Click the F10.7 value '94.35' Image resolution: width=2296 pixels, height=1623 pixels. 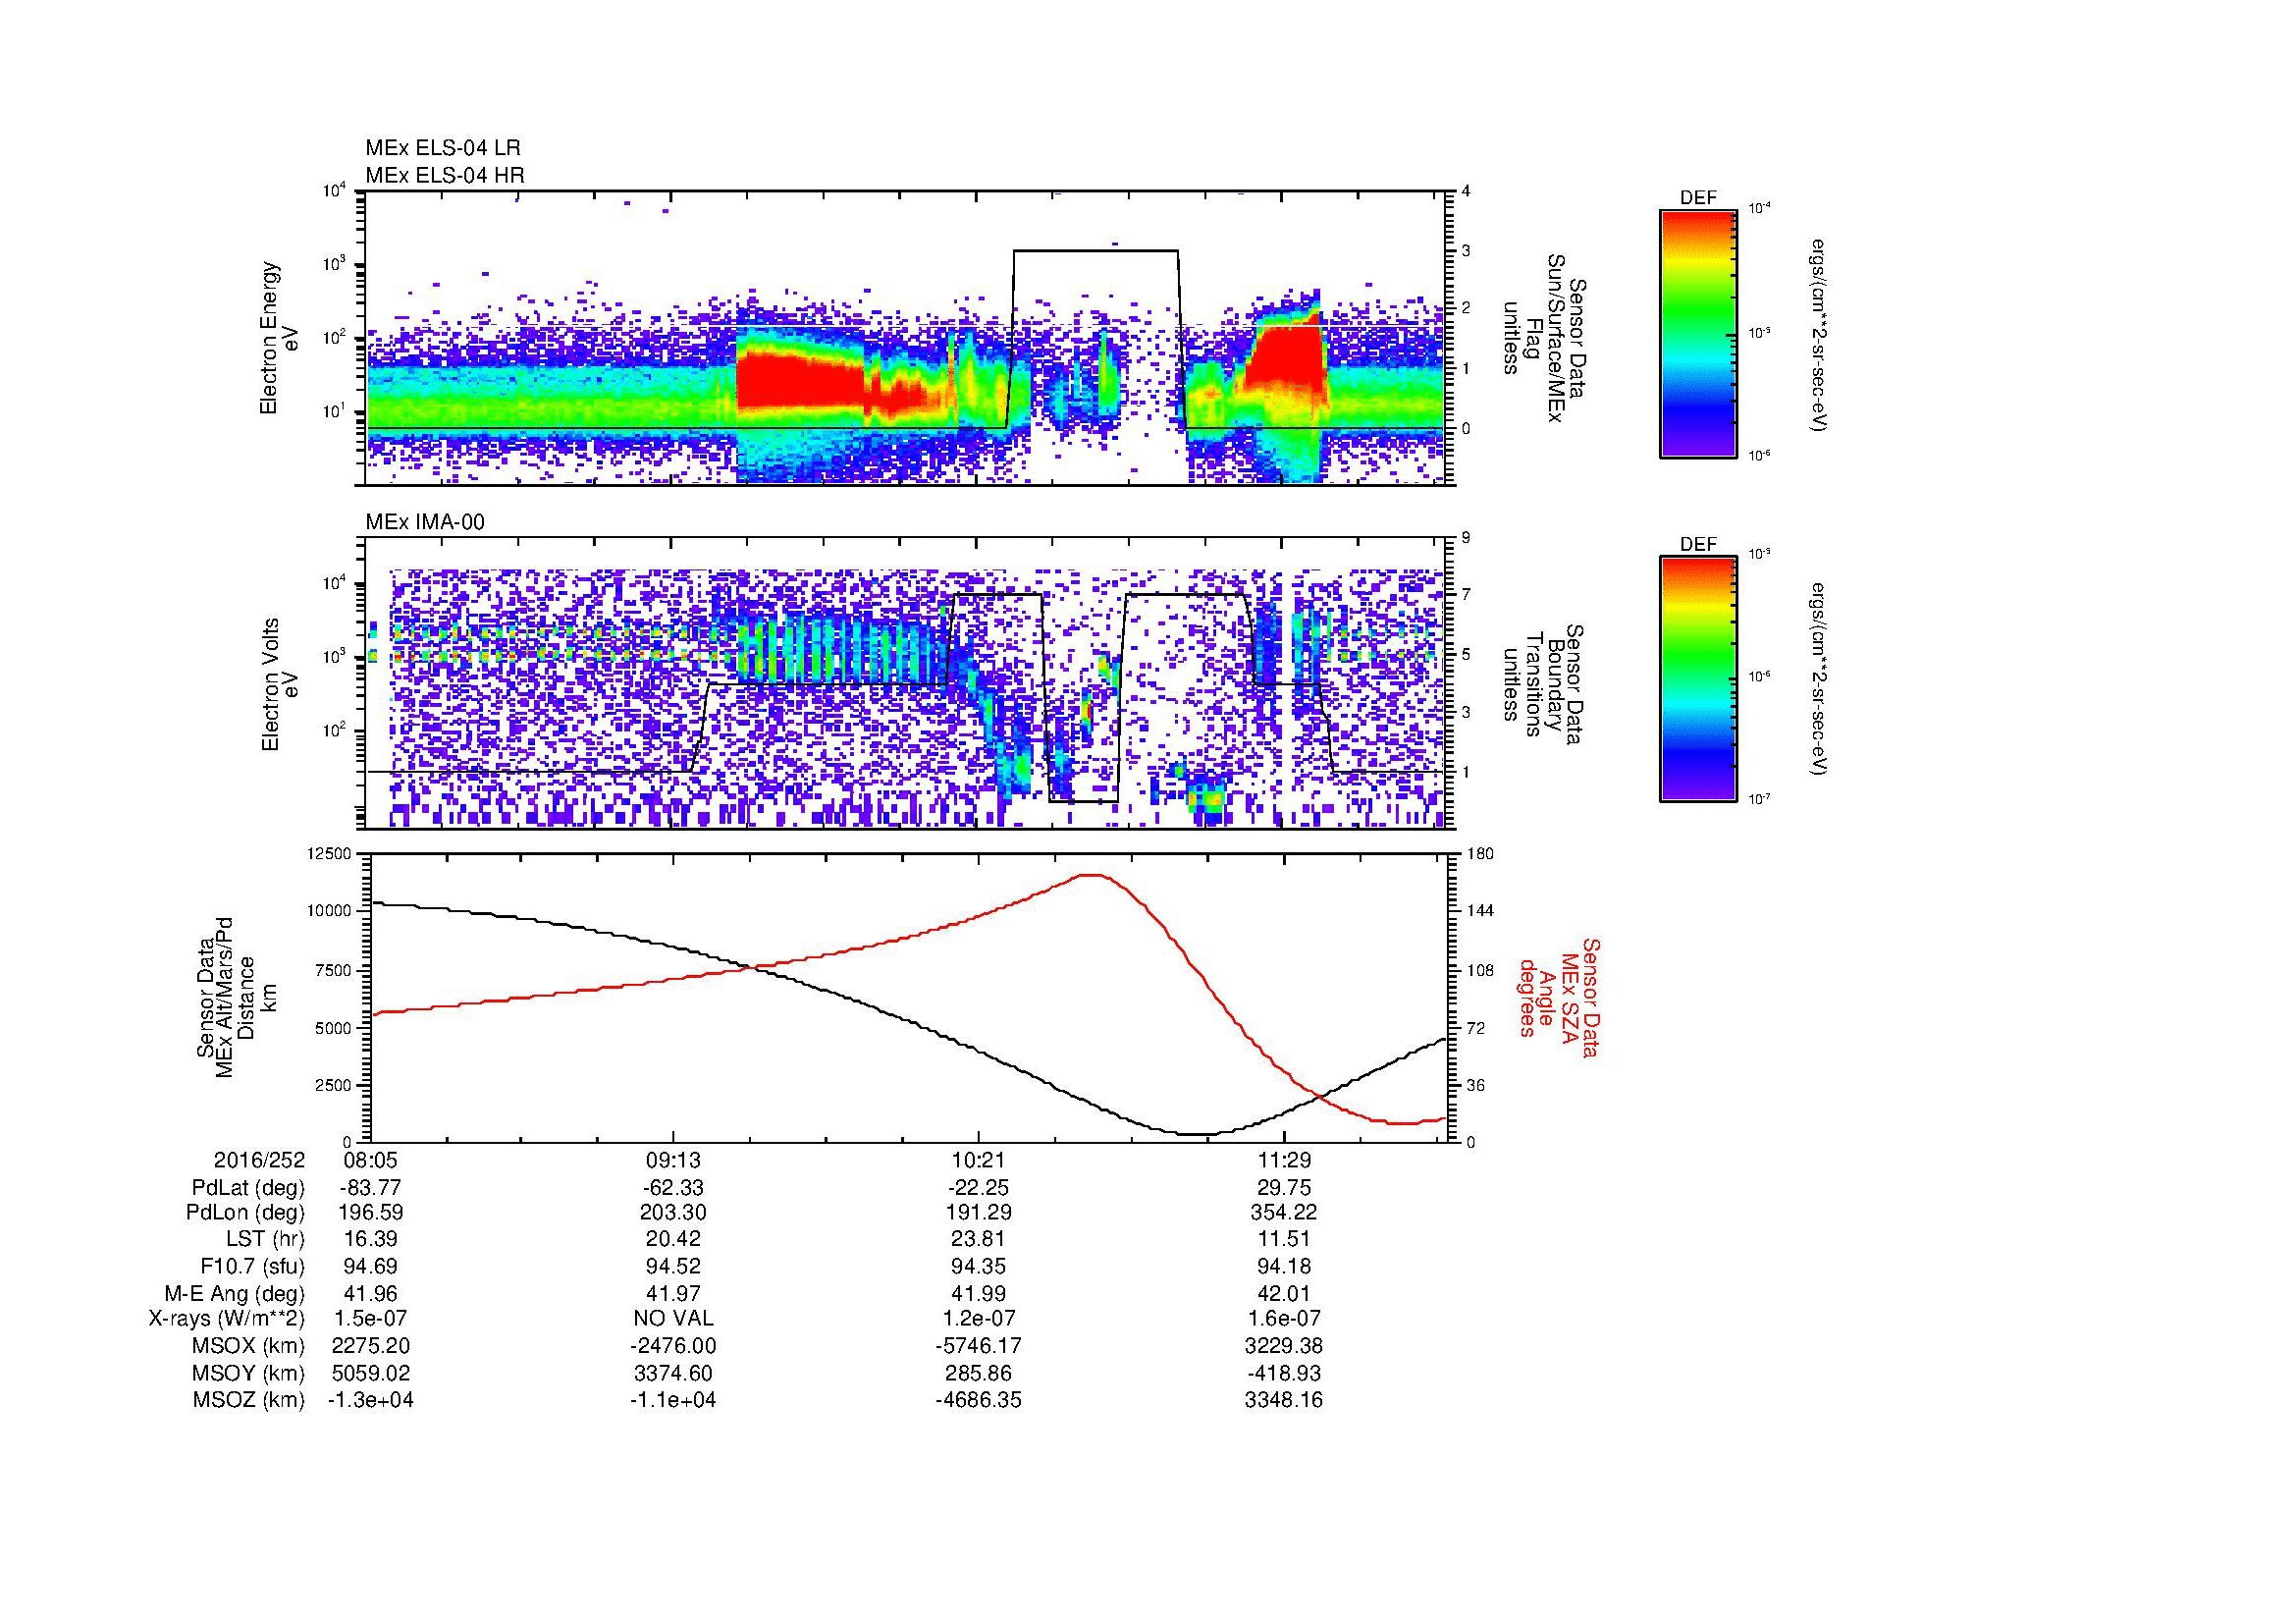coord(978,1266)
